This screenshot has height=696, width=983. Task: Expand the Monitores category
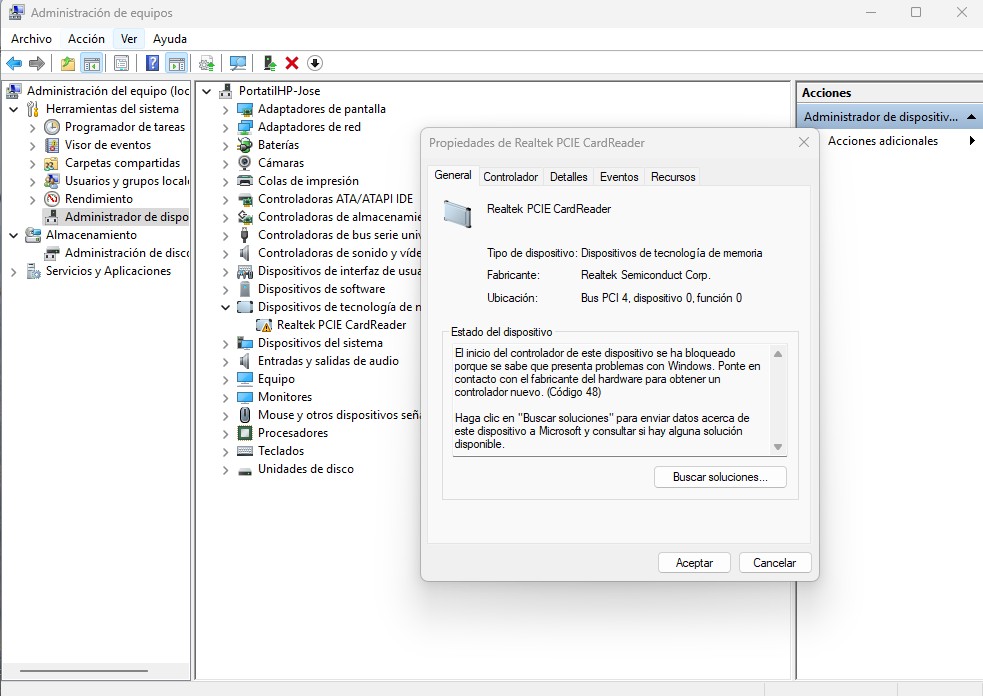click(226, 398)
